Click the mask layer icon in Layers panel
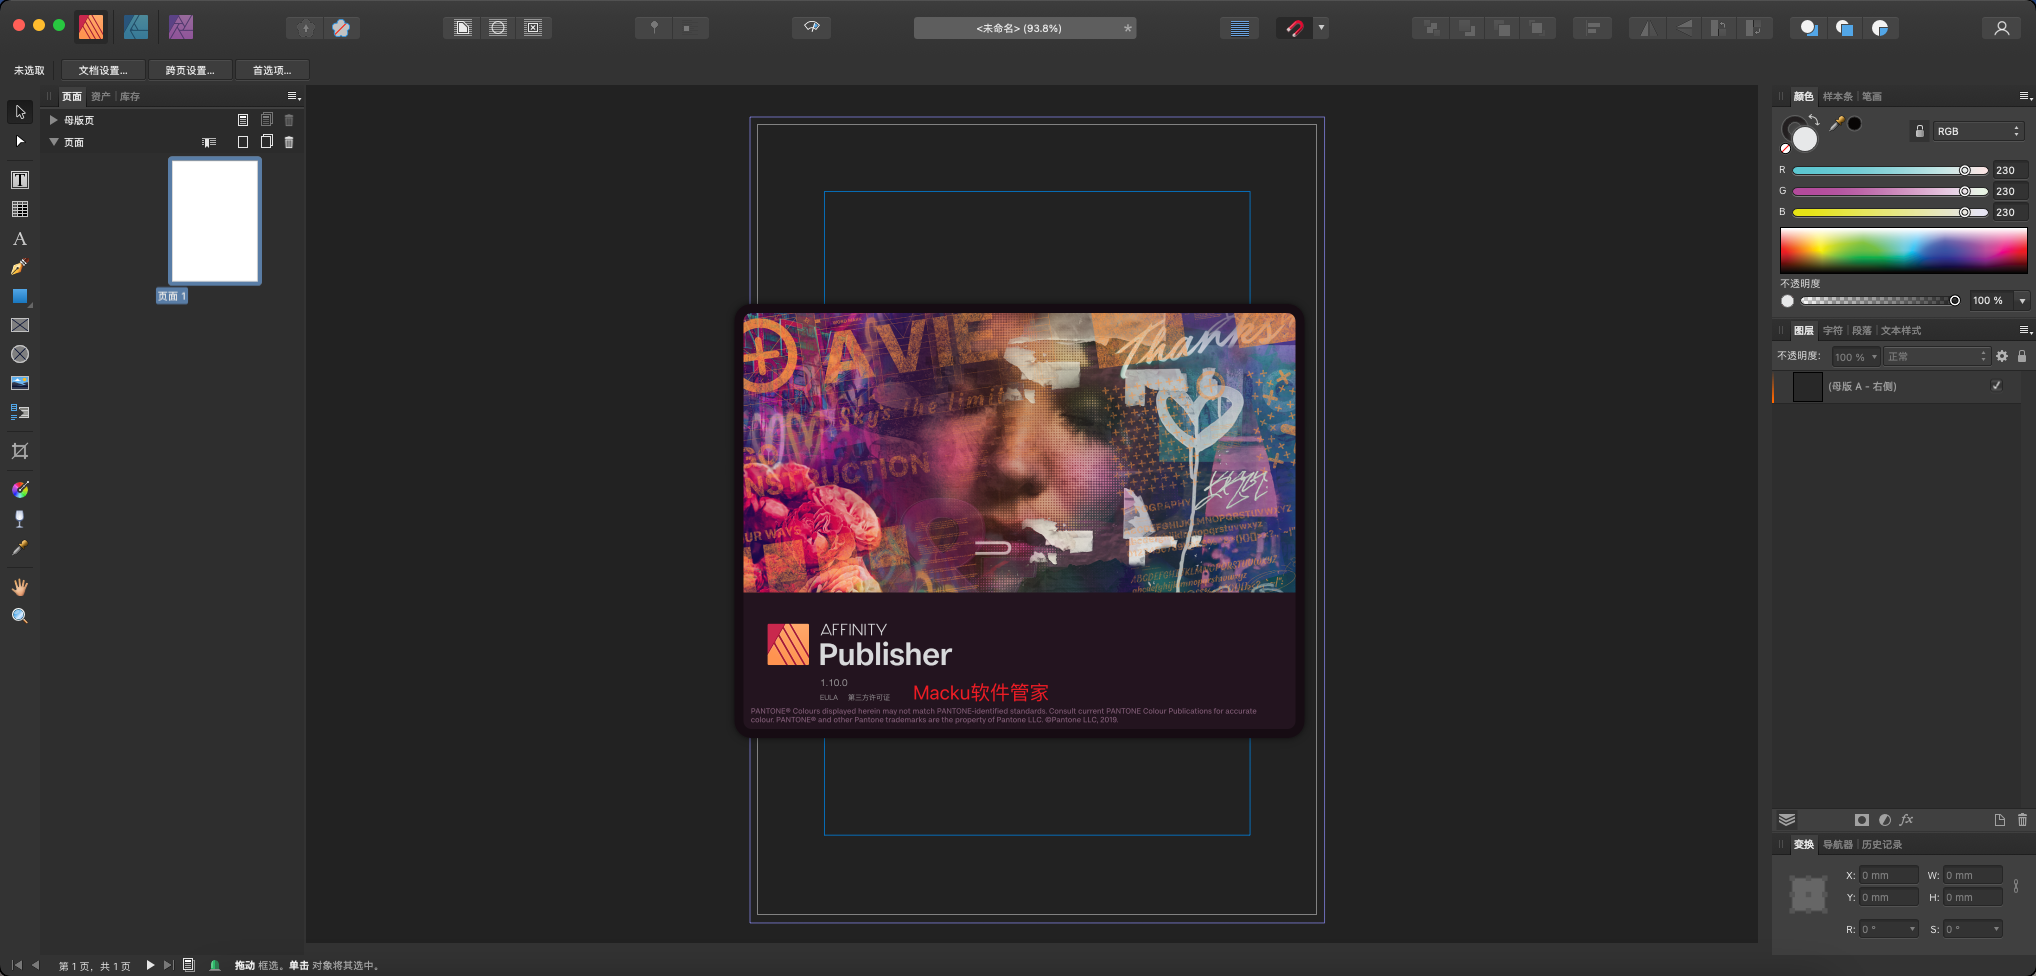The width and height of the screenshot is (2036, 976). (x=1861, y=820)
